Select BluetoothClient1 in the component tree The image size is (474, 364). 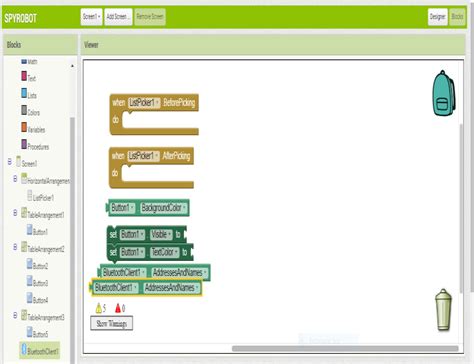[x=43, y=351]
